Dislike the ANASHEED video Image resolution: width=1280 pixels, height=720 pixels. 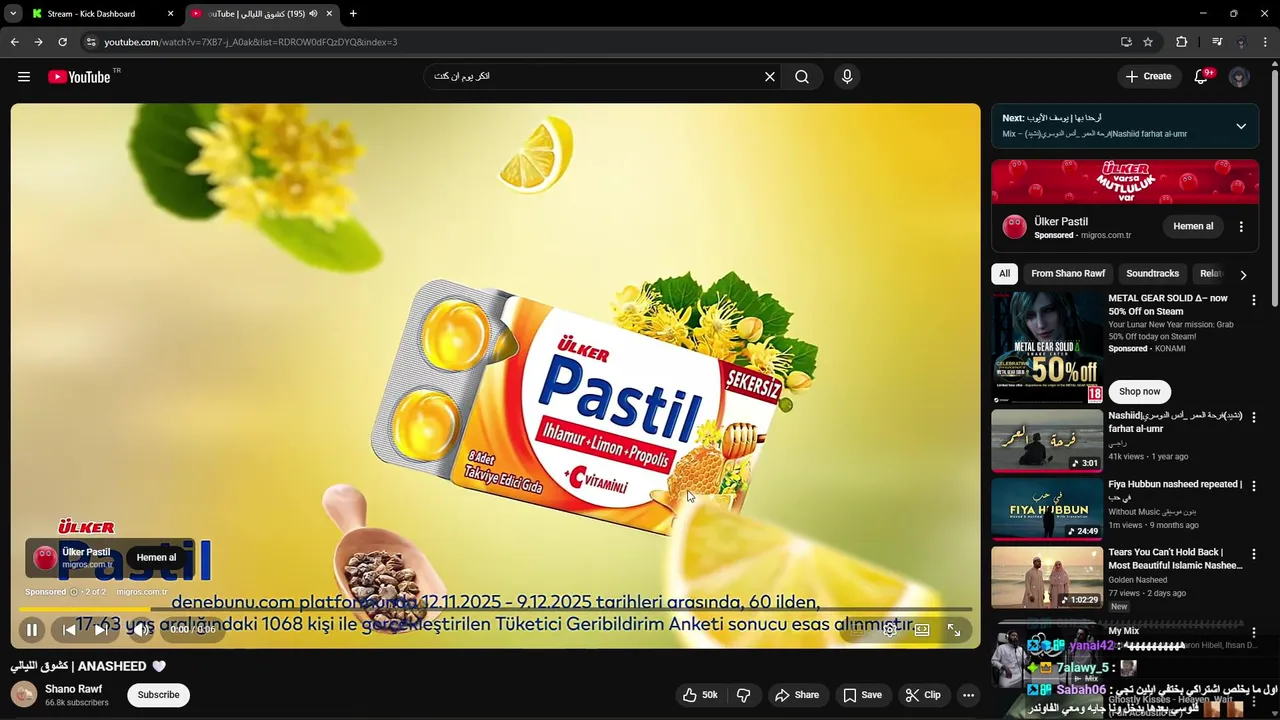pyautogui.click(x=744, y=695)
